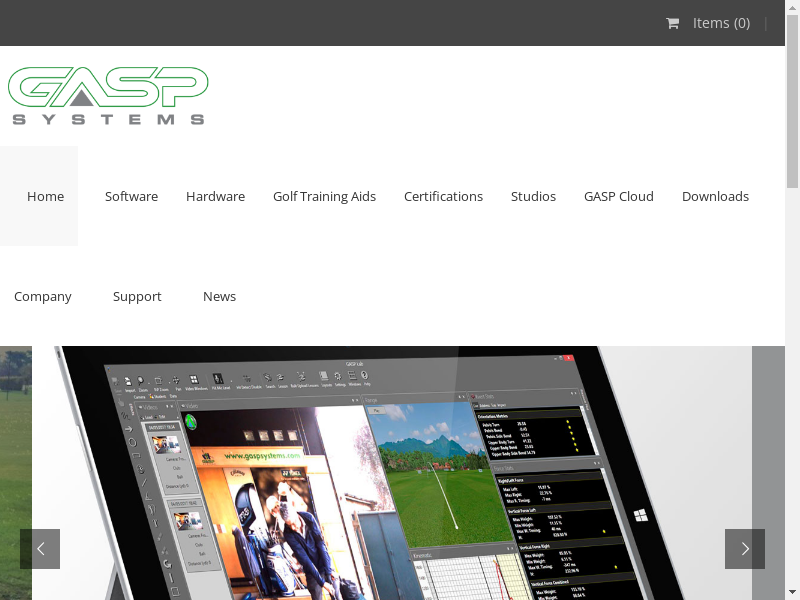Open GASP Cloud page
The height and width of the screenshot is (600, 800).
click(x=618, y=196)
